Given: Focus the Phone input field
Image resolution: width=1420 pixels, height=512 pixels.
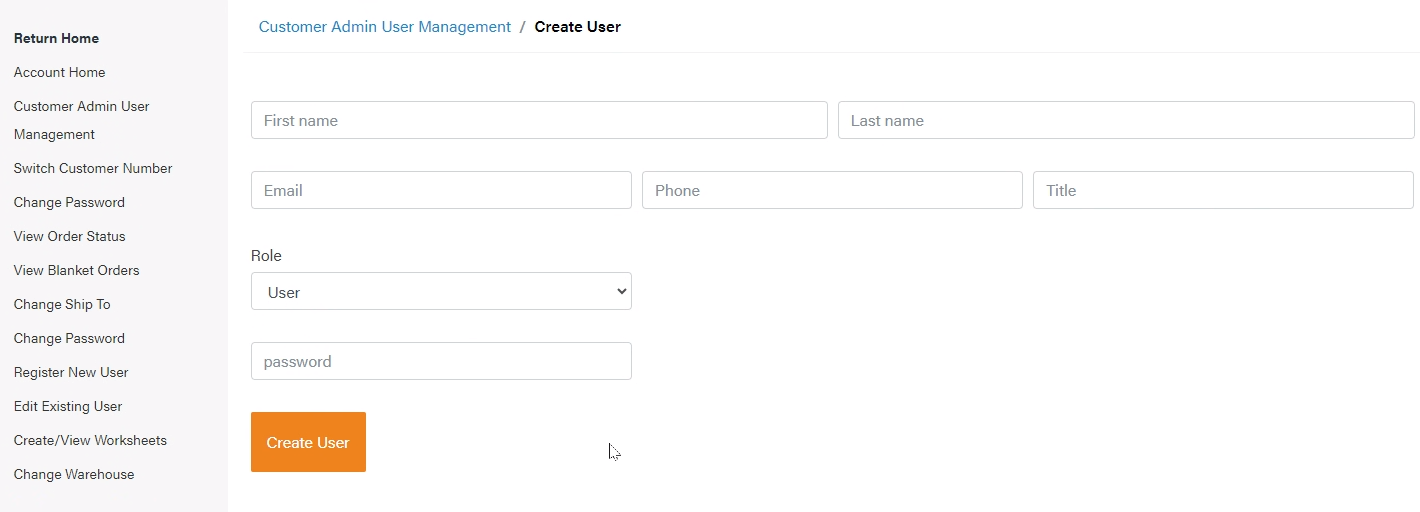Looking at the screenshot, I should coord(832,190).
